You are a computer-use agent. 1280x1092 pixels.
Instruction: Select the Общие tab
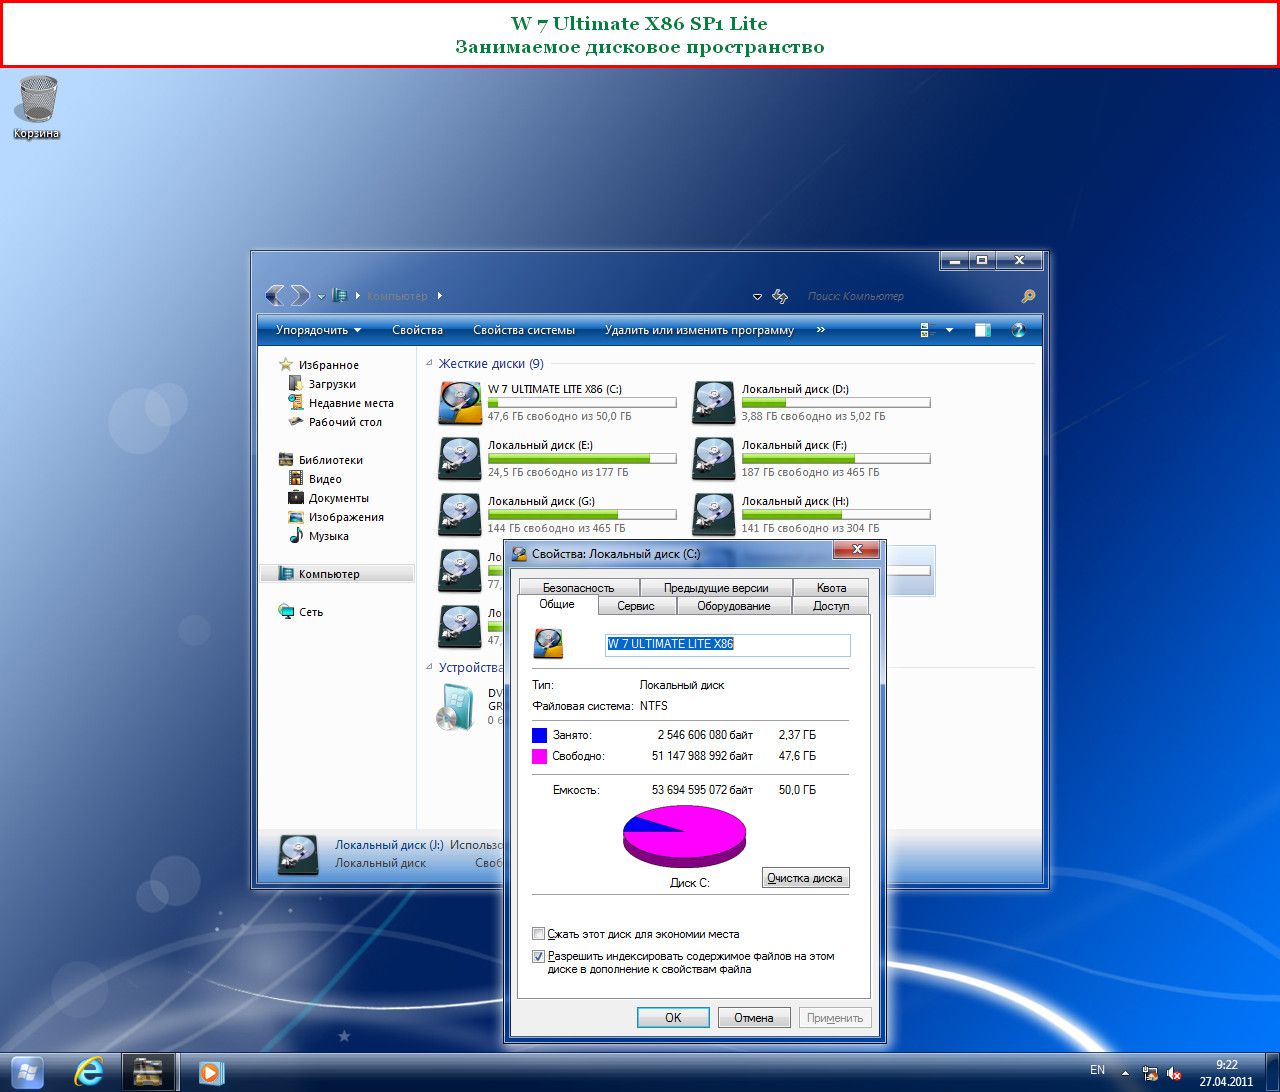pos(557,604)
